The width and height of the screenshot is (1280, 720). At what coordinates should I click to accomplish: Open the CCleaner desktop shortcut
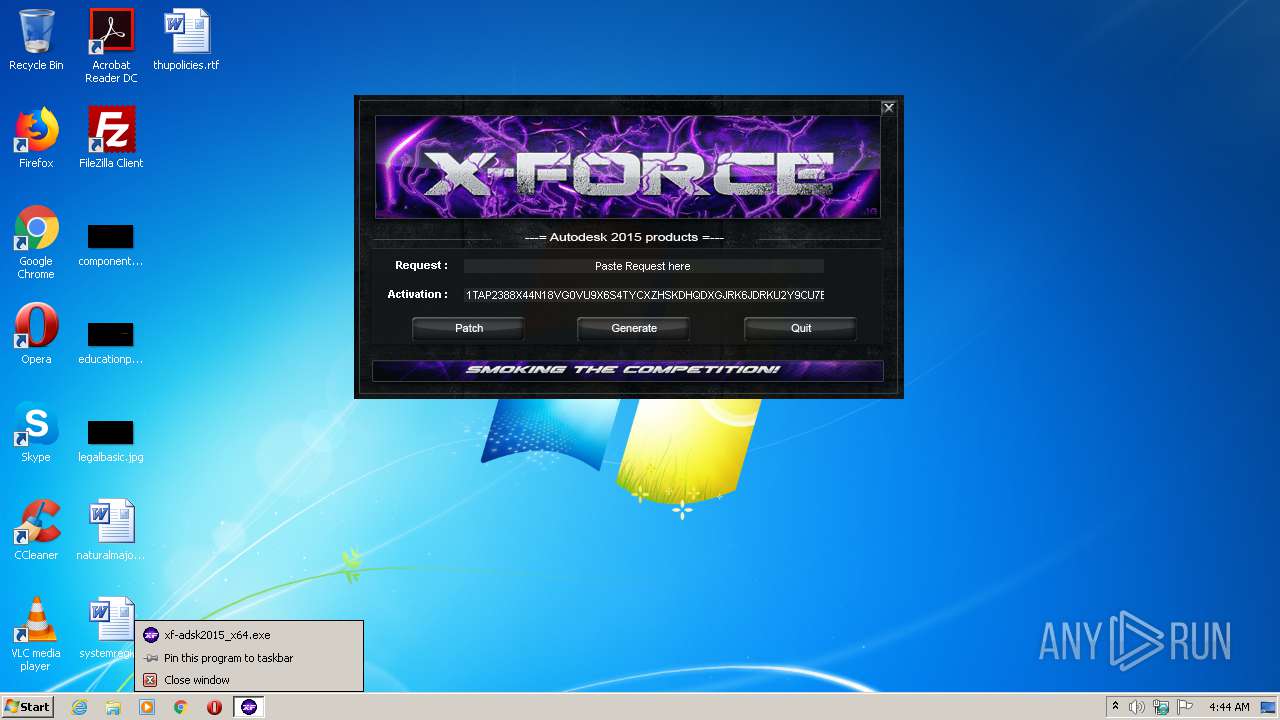point(36,530)
